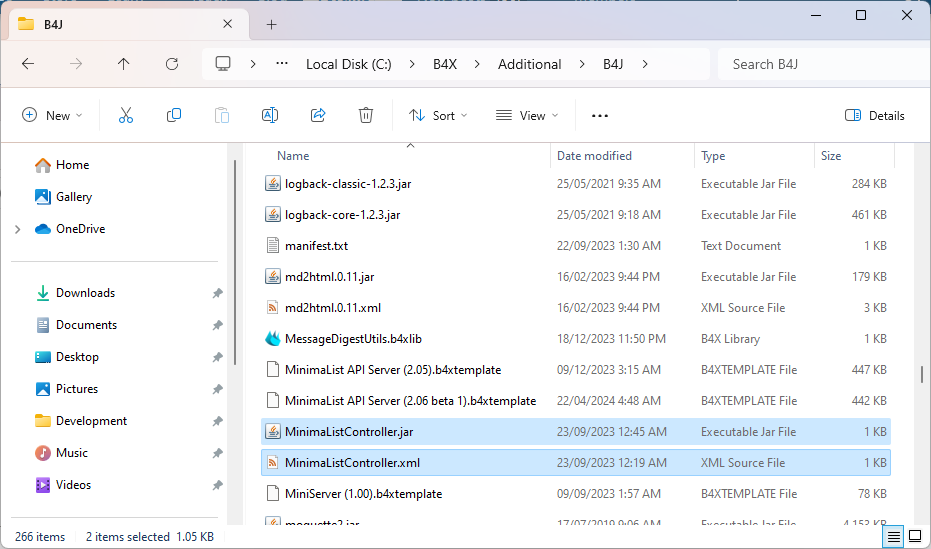Screen dimensions: 931x549
Task: Sort by Name column header
Action: coord(293,156)
